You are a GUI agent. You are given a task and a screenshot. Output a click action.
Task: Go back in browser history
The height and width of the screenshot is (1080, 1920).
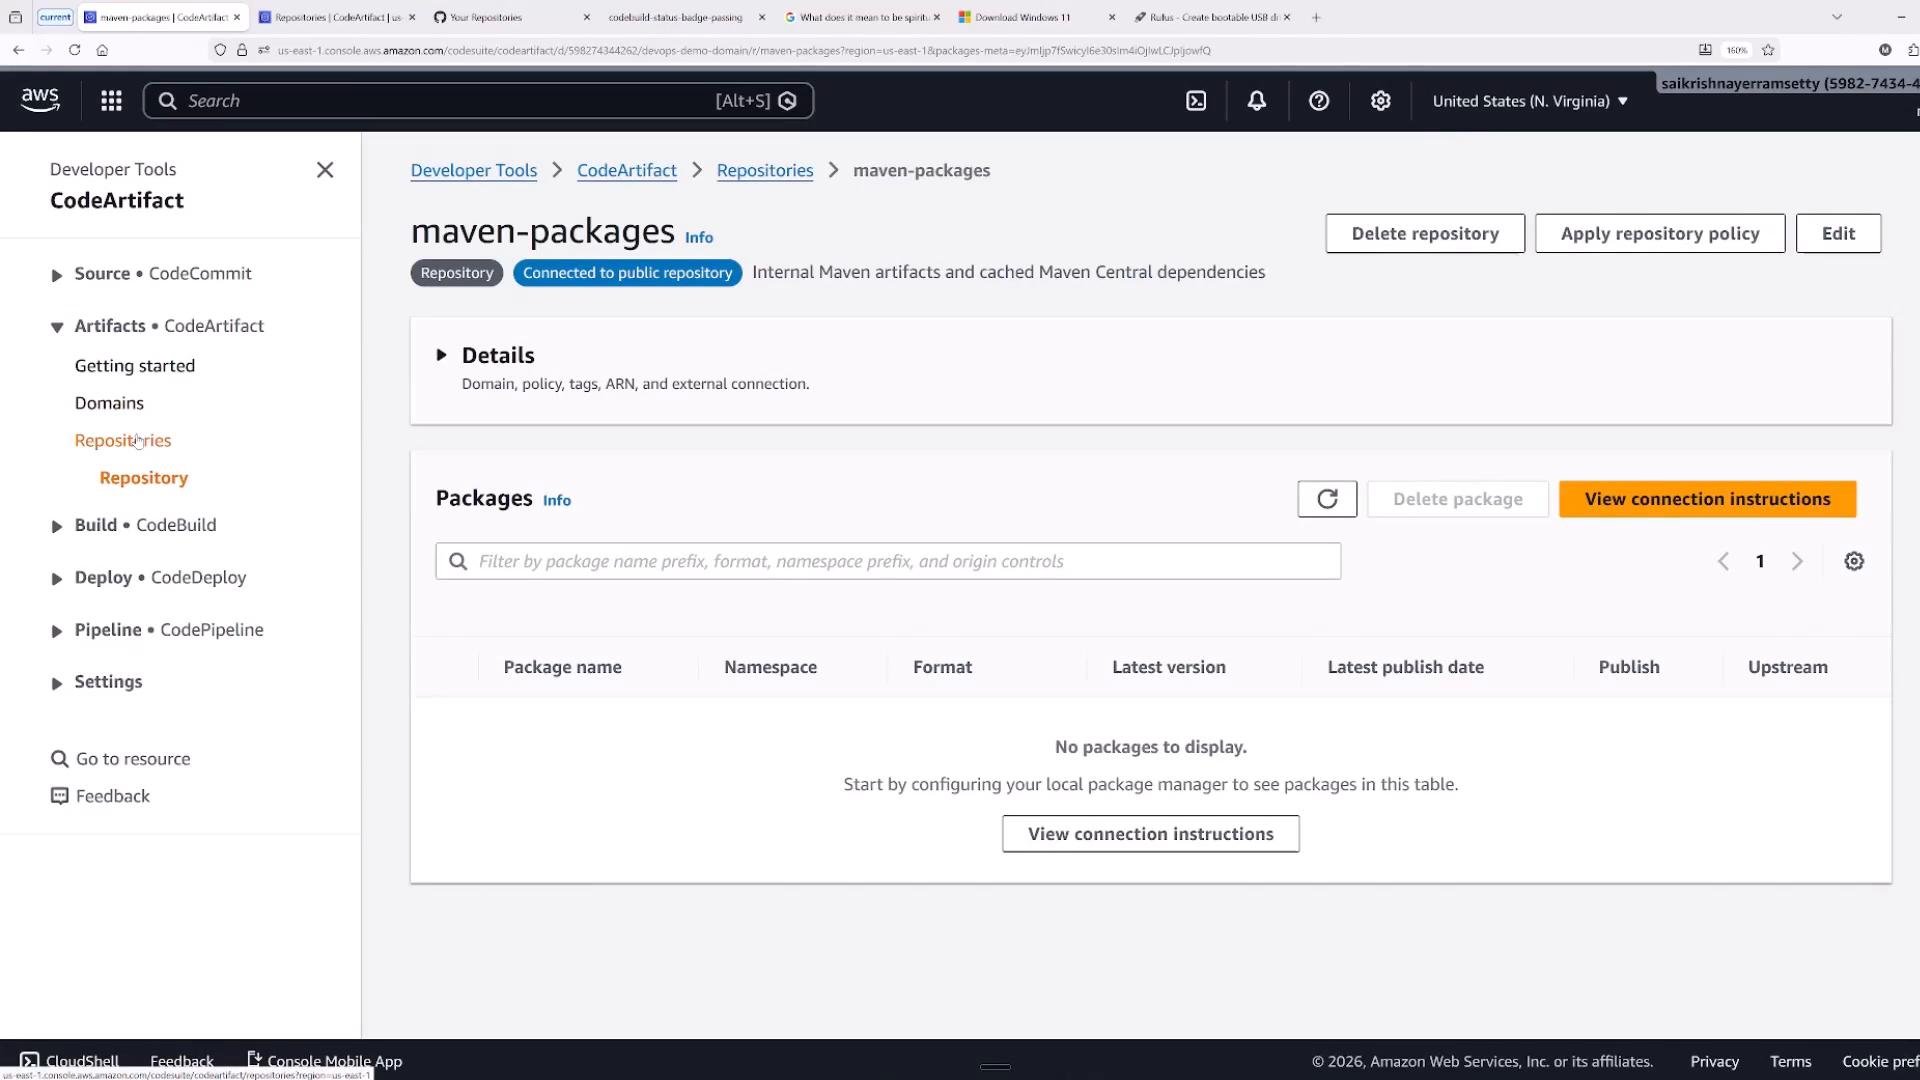click(18, 50)
